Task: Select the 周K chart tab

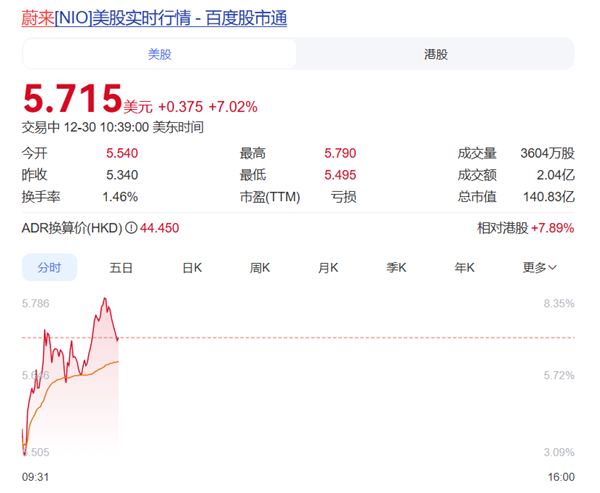Action: tap(260, 268)
